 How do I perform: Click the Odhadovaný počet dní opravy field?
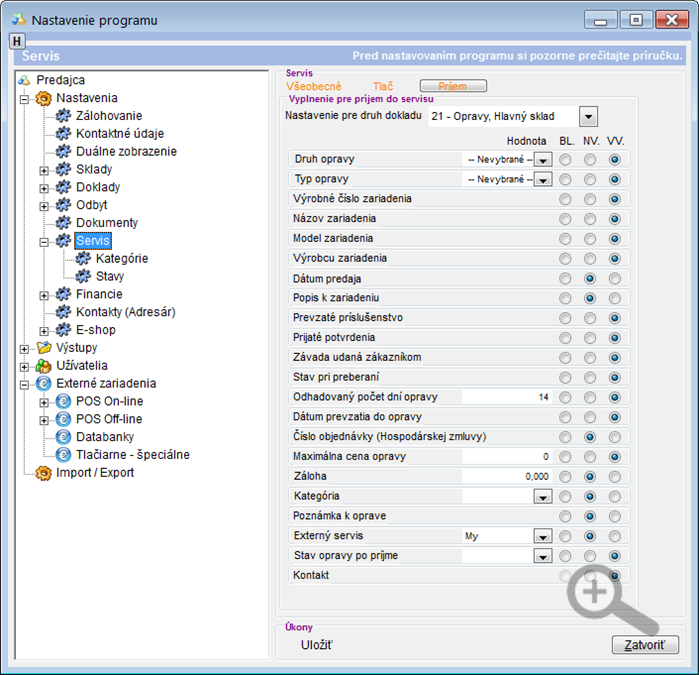tap(507, 397)
